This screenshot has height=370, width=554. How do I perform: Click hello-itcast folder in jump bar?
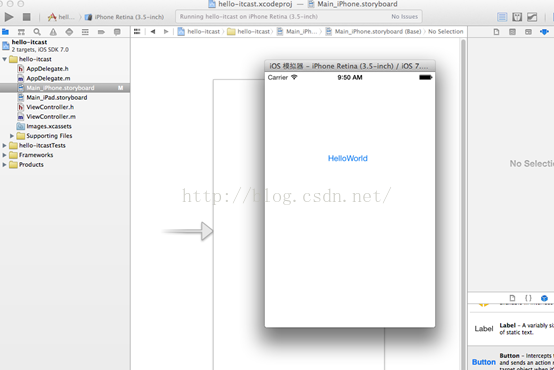pos(249,31)
